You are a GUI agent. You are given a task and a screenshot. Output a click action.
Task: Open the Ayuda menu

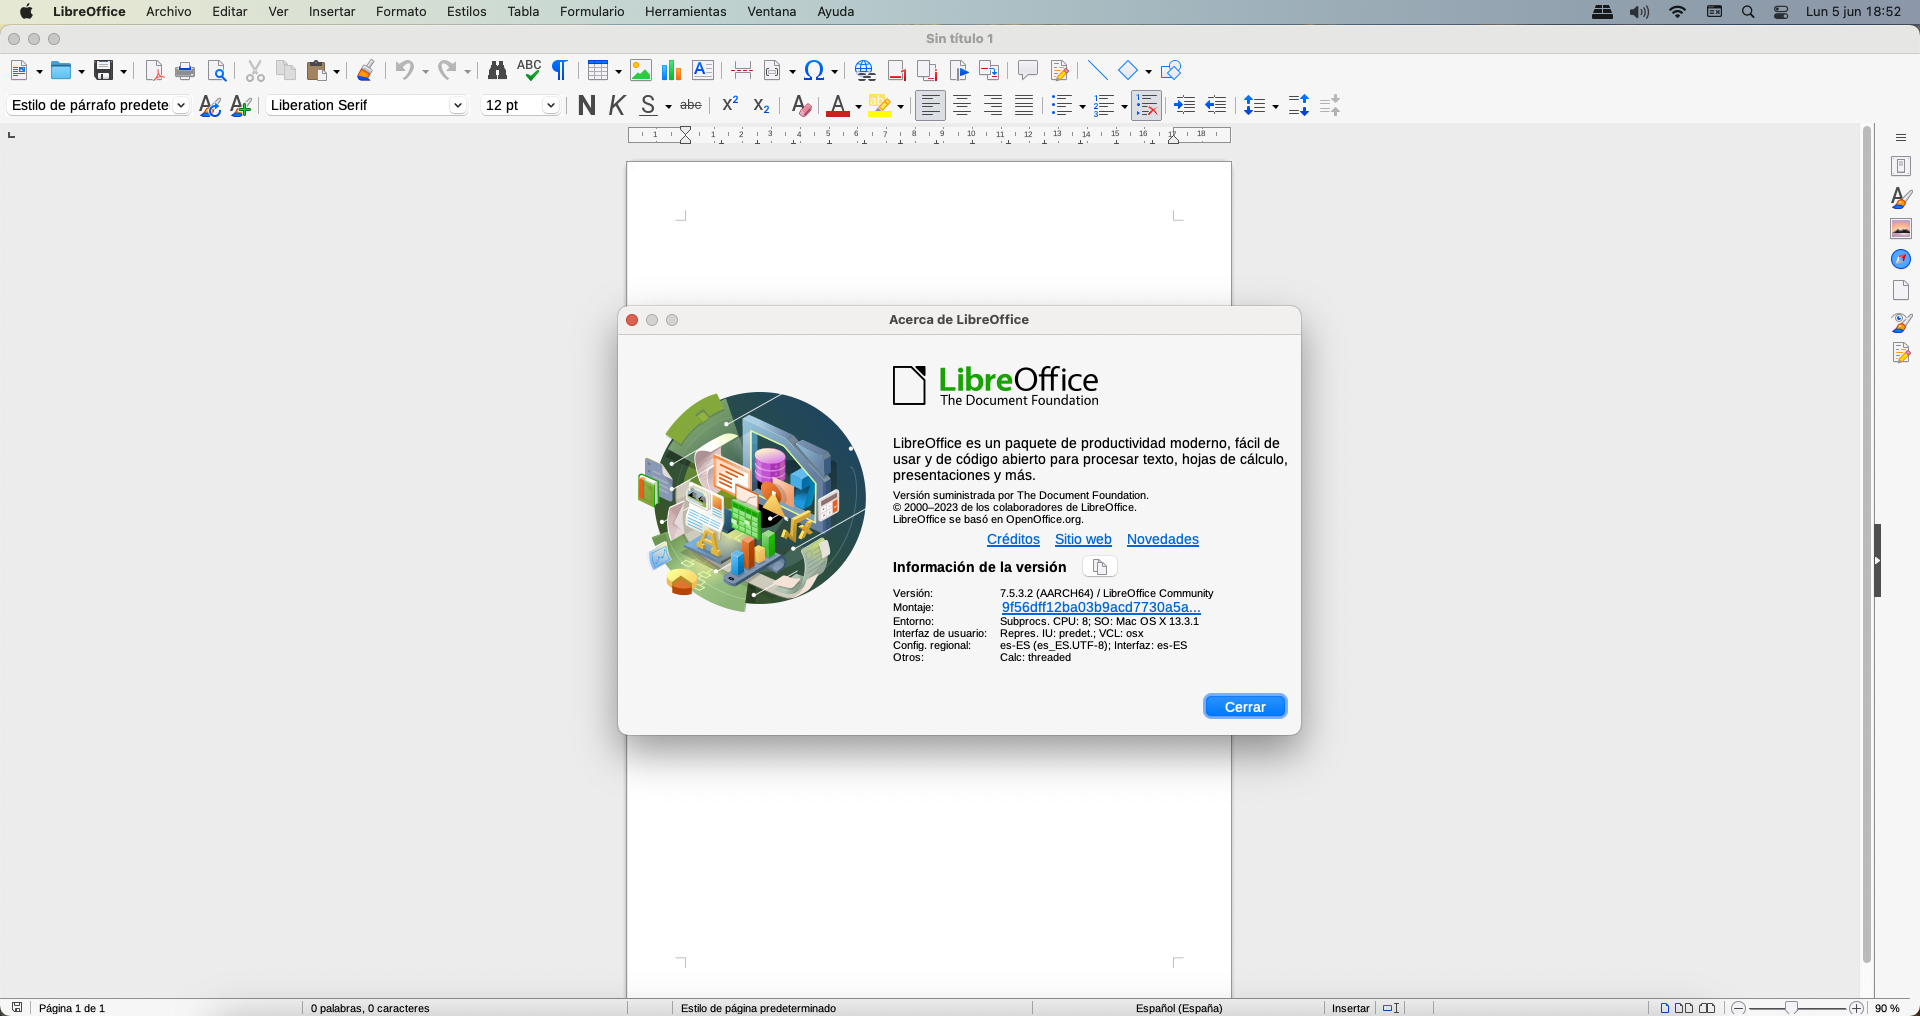point(836,11)
